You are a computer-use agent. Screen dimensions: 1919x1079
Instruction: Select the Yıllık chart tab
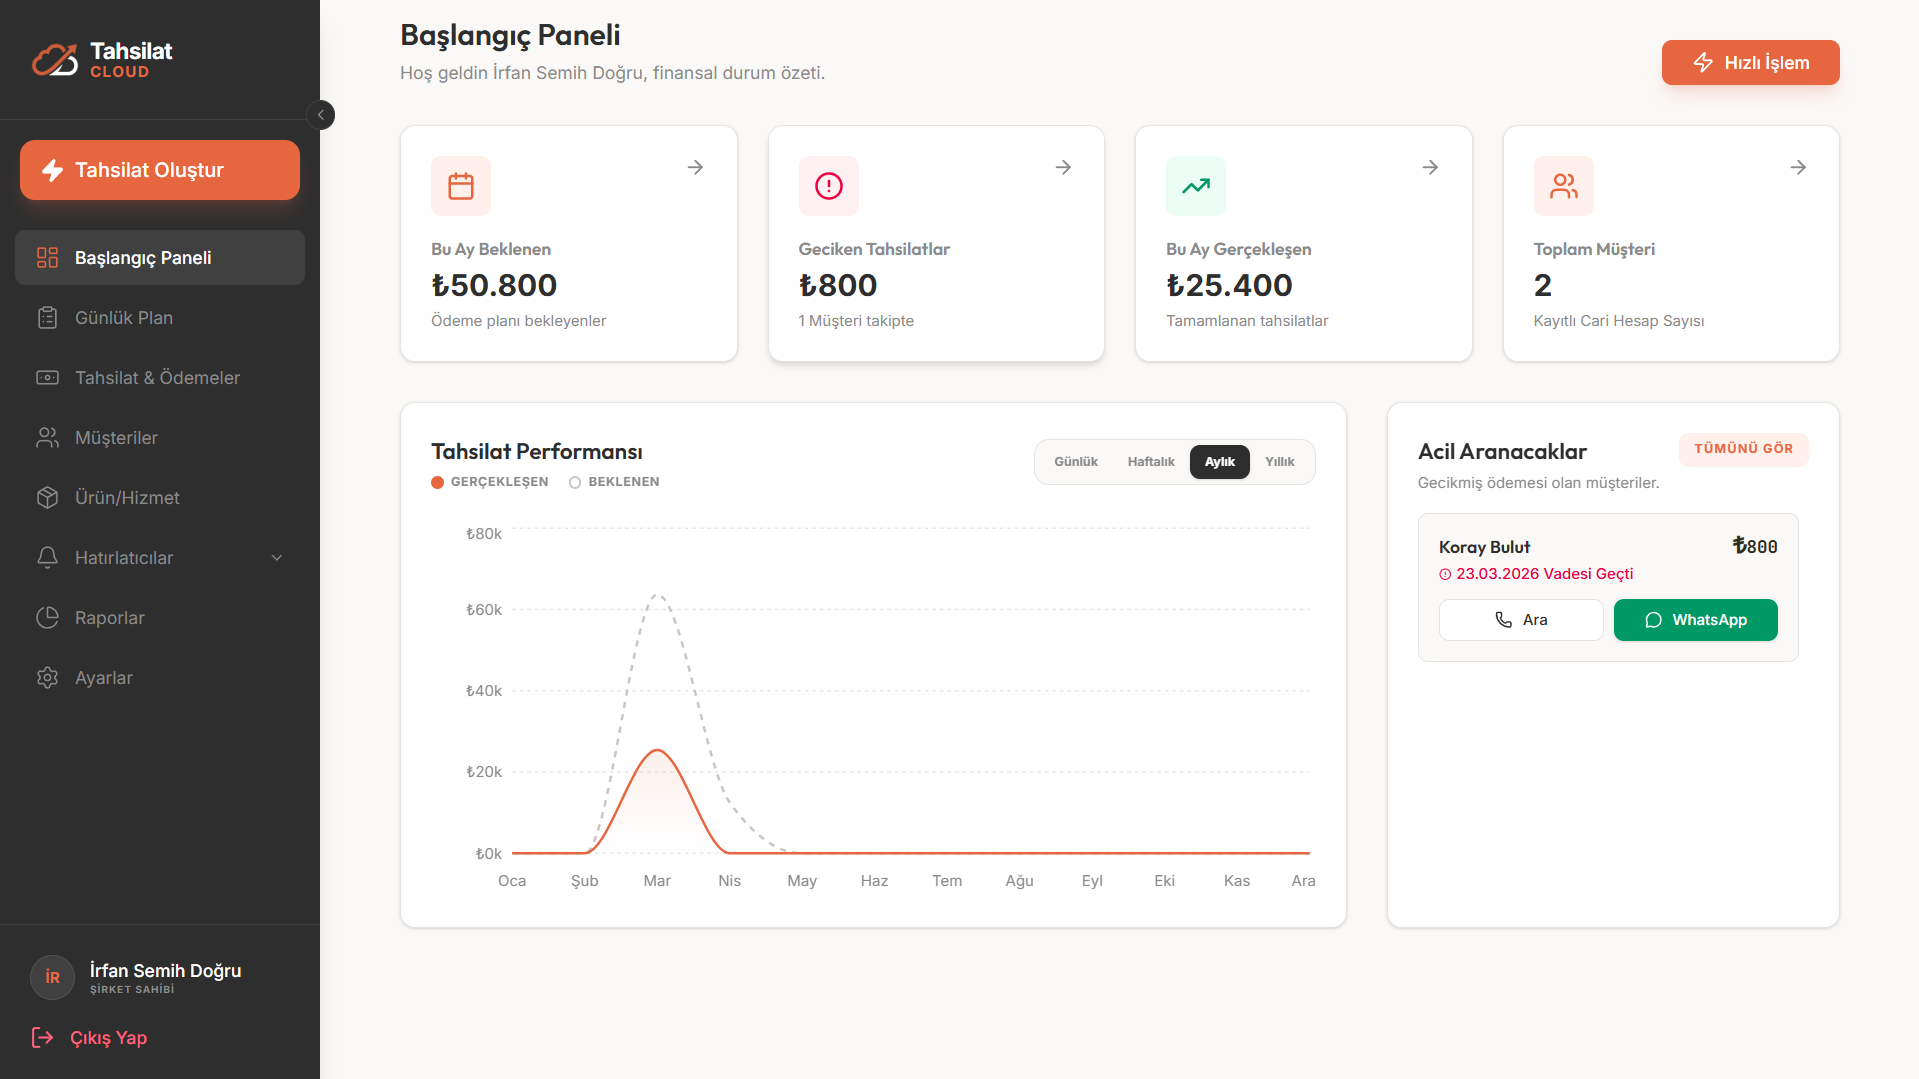pyautogui.click(x=1280, y=462)
